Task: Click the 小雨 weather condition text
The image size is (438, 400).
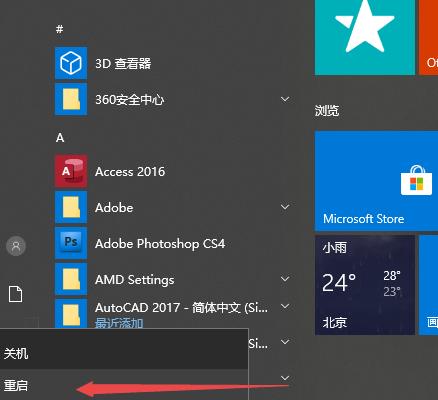Action: coord(335,247)
